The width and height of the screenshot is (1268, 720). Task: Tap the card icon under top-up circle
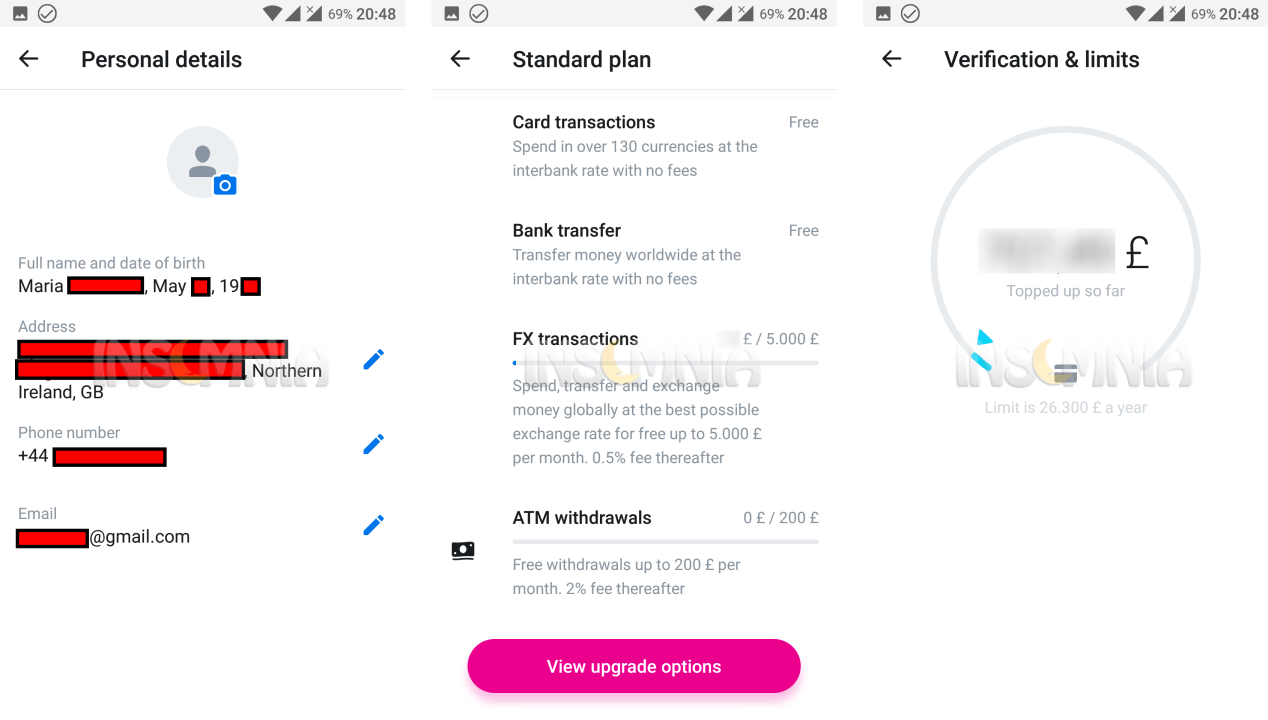tap(1066, 374)
